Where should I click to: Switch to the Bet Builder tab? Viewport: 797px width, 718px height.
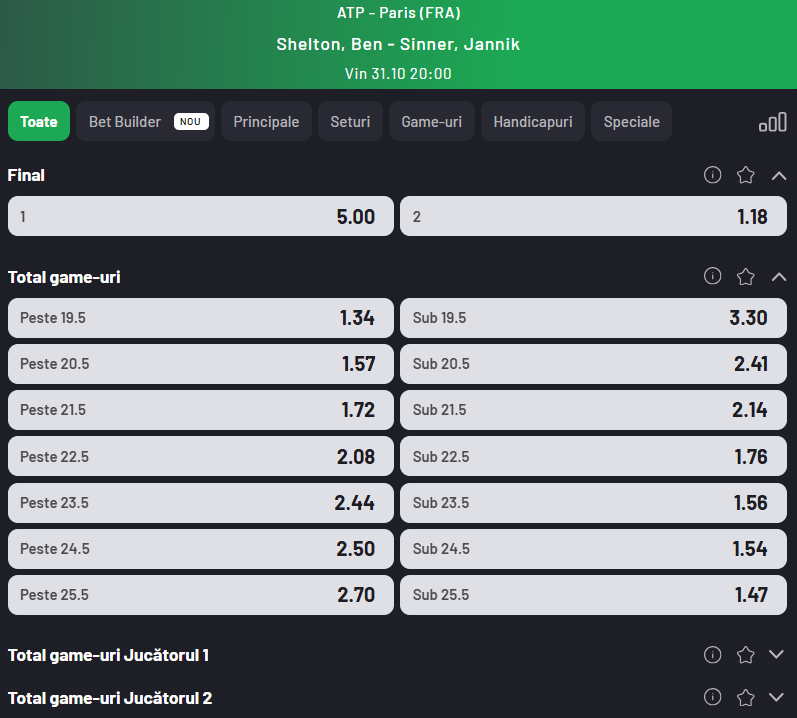[x=145, y=122]
